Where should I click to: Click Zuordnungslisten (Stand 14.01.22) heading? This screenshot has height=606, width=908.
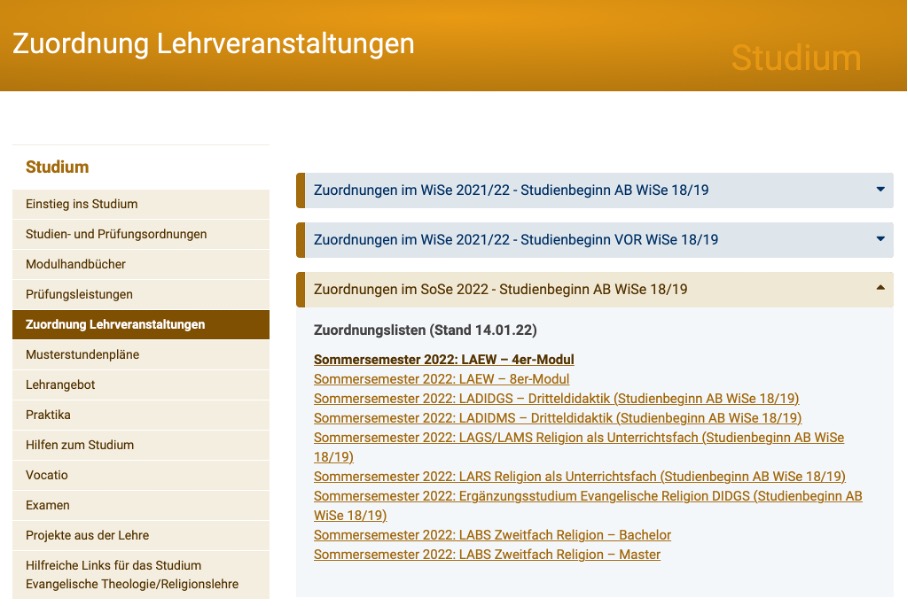[425, 330]
